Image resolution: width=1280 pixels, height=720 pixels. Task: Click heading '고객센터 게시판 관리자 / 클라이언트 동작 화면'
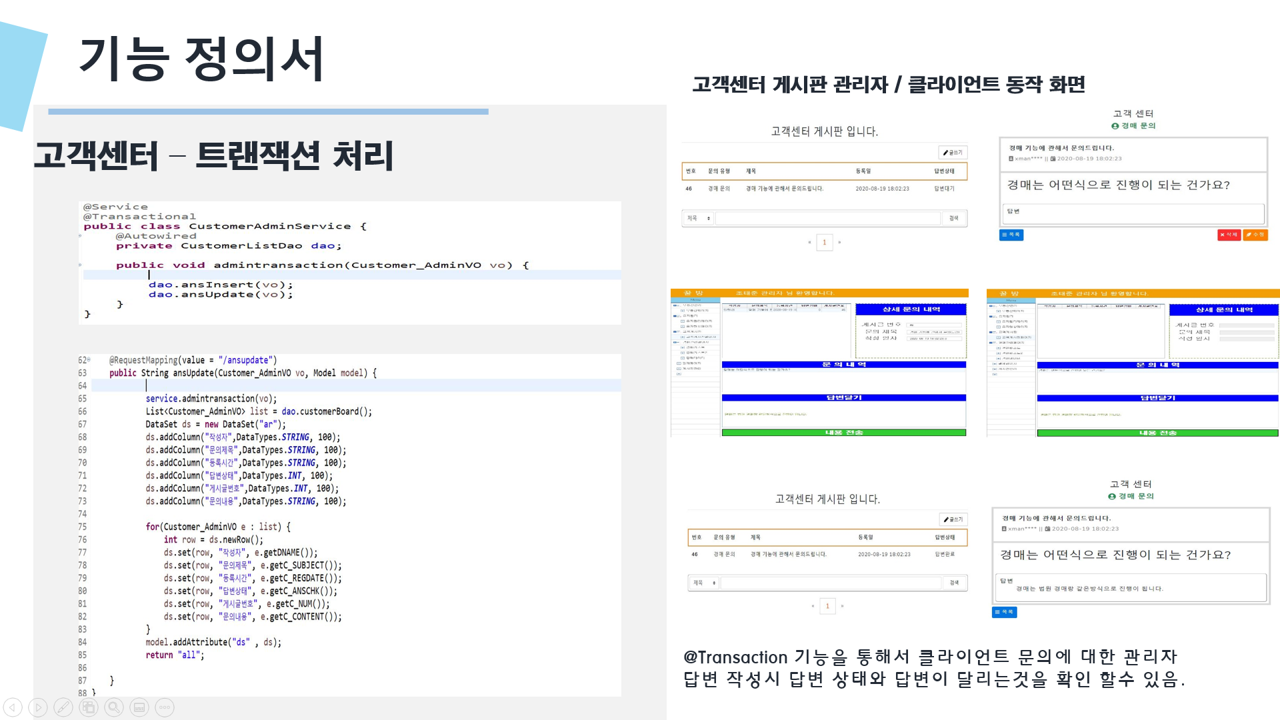(x=889, y=84)
